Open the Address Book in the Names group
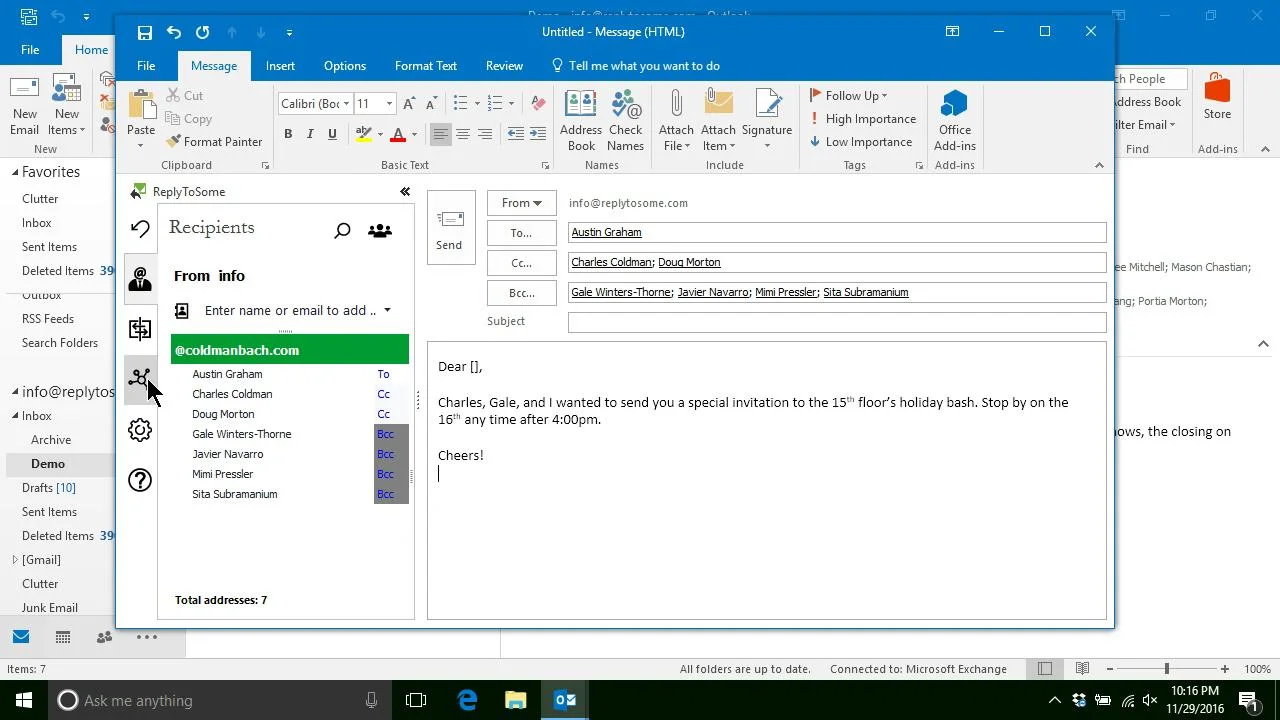 coord(581,120)
